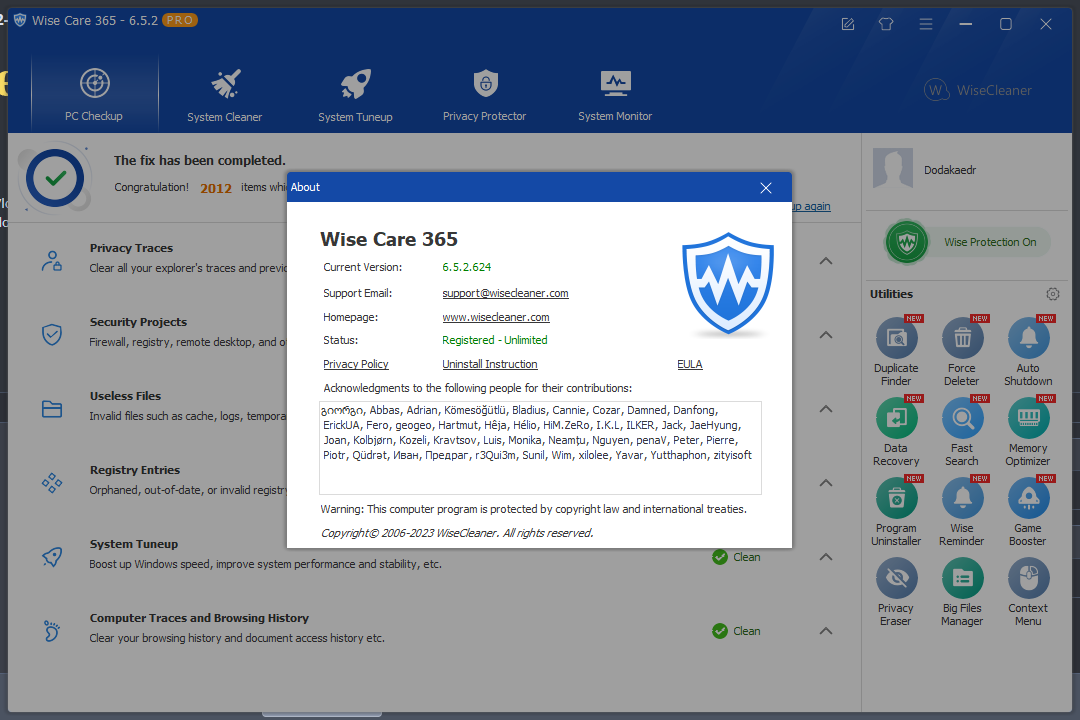The width and height of the screenshot is (1080, 720).
Task: Click the Utilities panel heading
Action: [x=891, y=294]
